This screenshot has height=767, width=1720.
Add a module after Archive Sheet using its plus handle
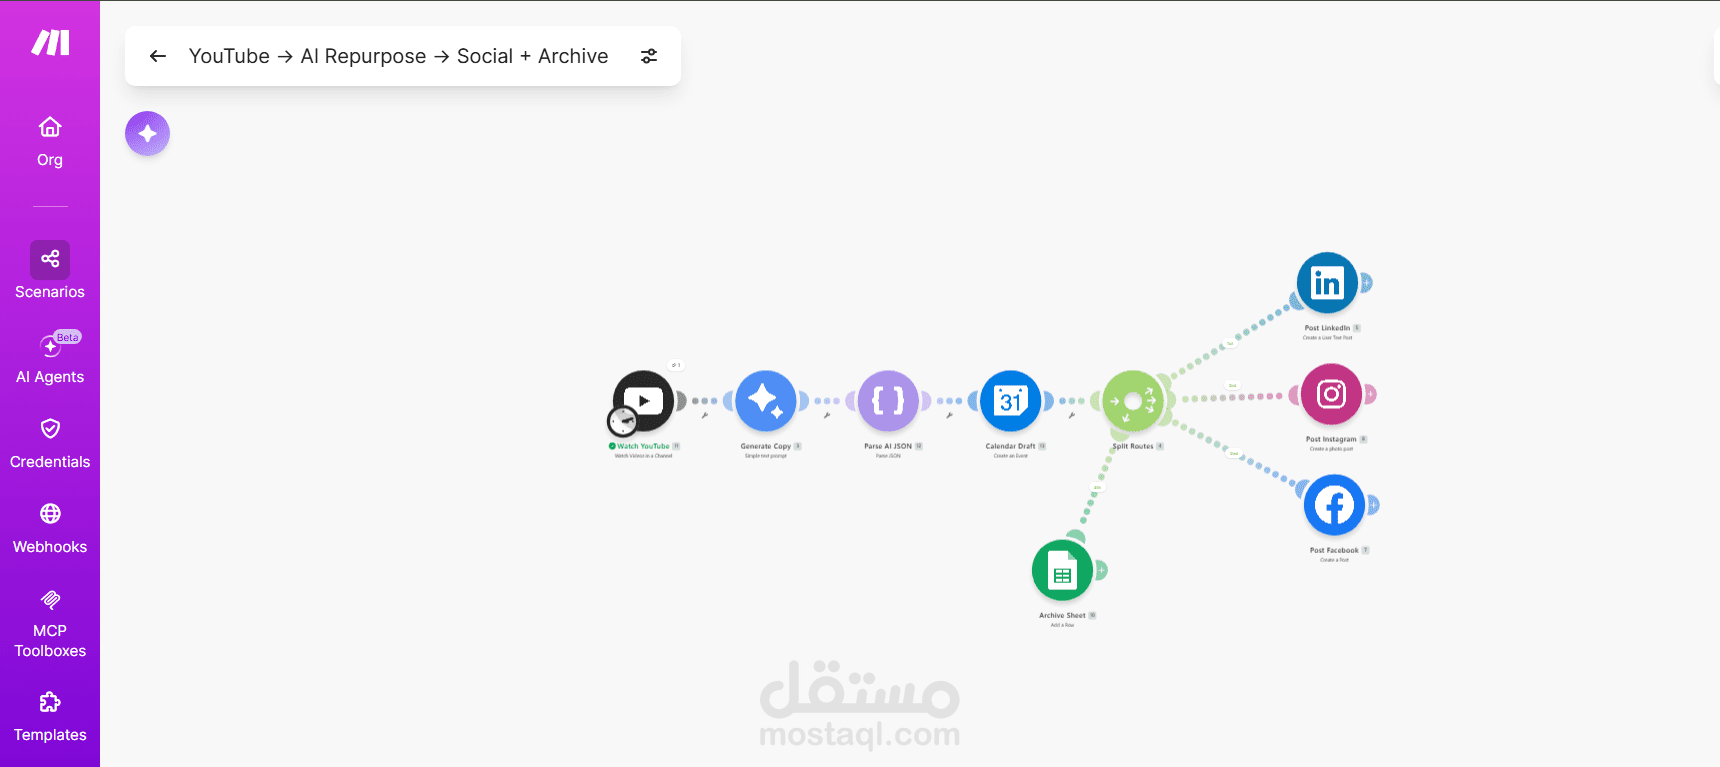(x=1101, y=570)
